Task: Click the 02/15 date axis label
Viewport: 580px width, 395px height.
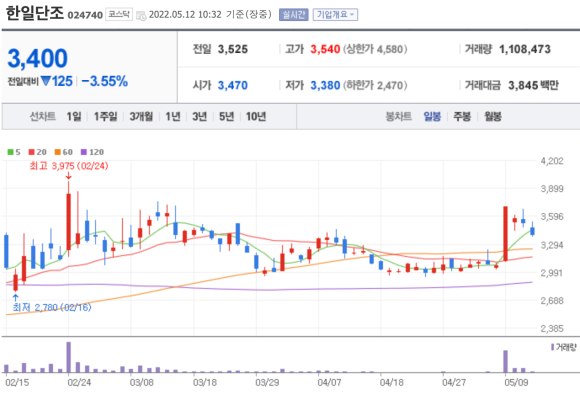Action: point(17,382)
